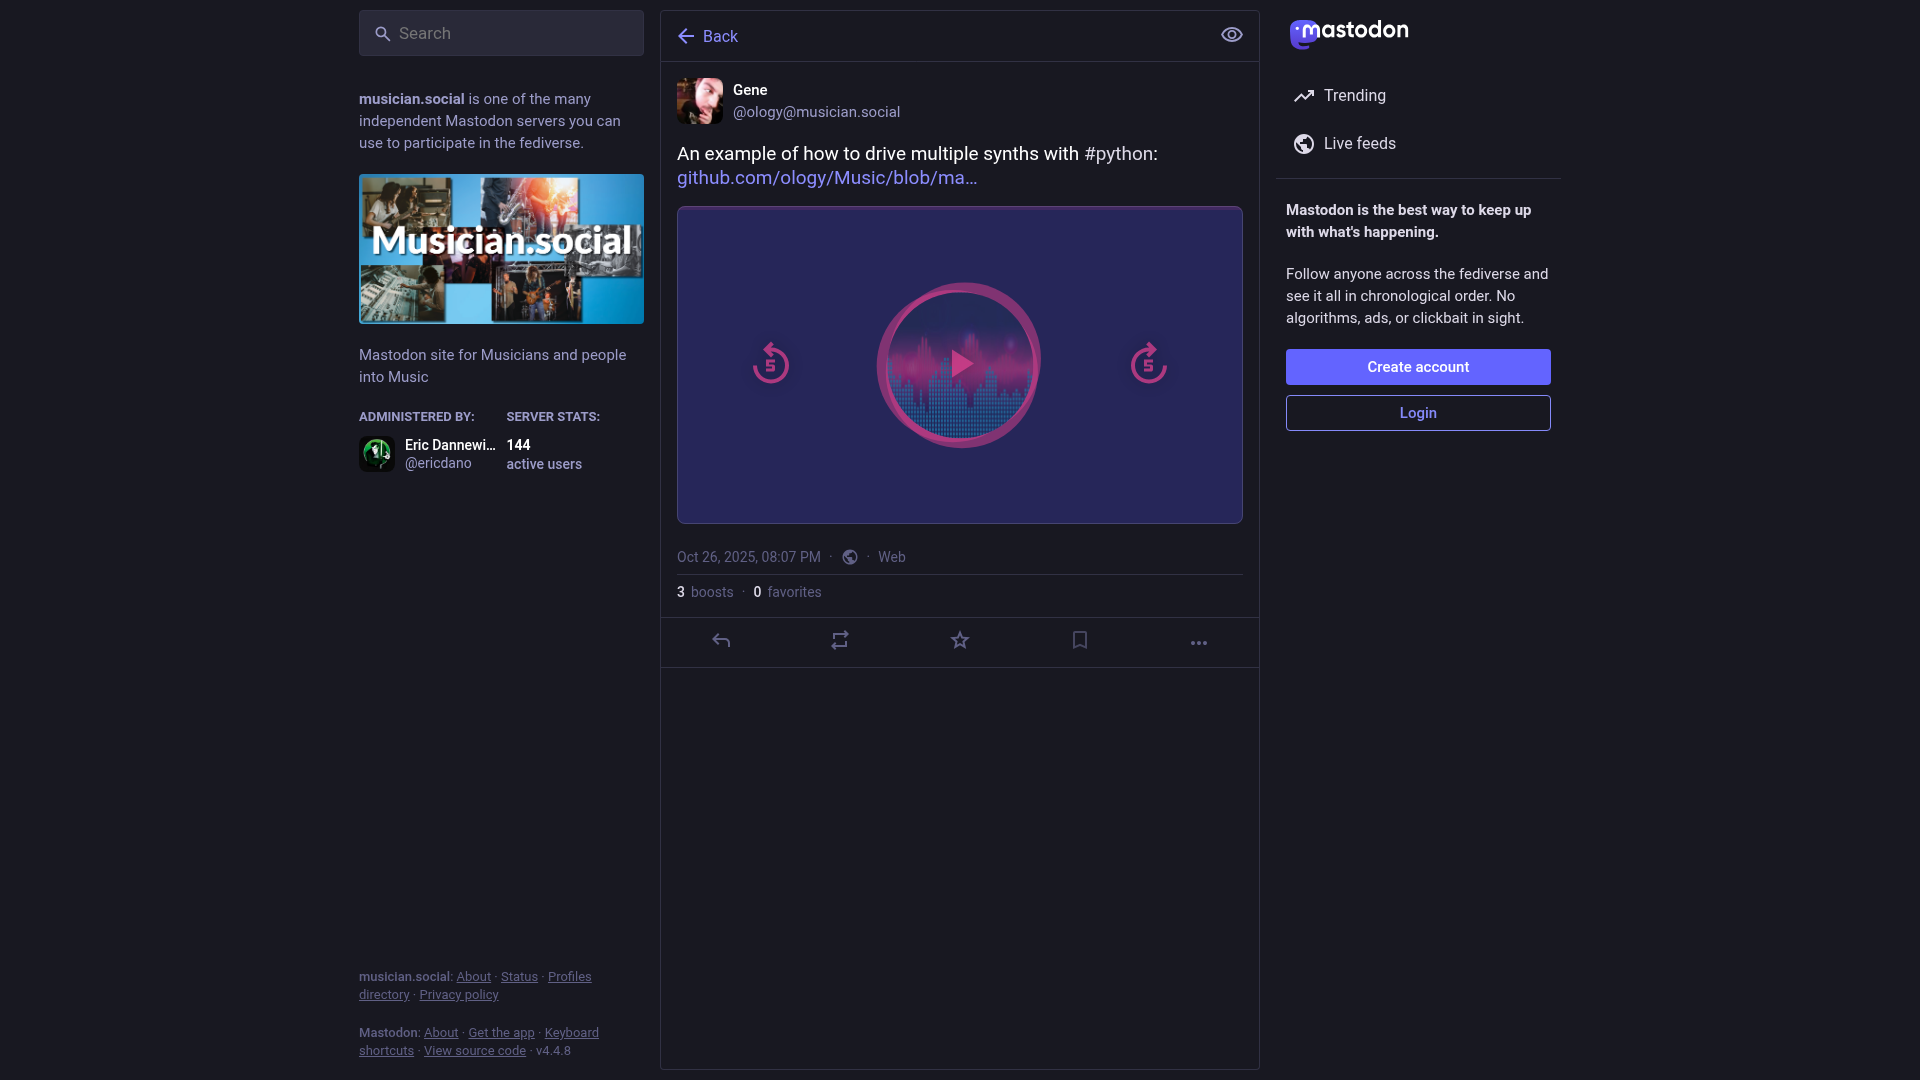Click the #python hashtag

tap(1118, 154)
